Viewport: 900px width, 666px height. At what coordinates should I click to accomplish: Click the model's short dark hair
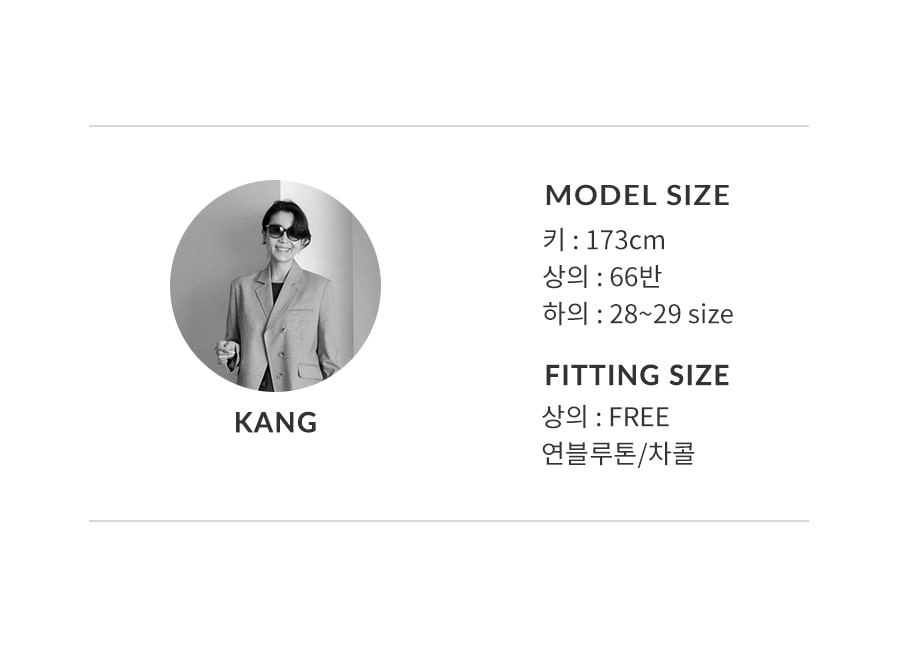(x=286, y=215)
